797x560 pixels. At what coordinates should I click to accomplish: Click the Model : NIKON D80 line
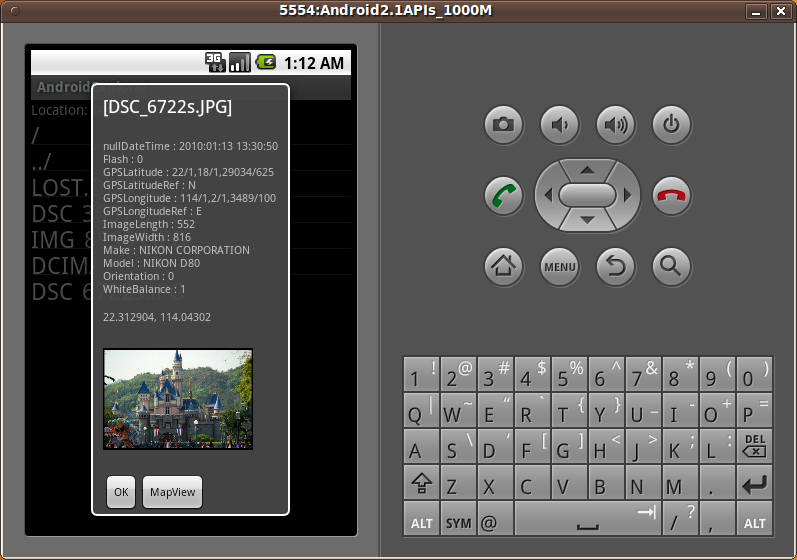tap(151, 263)
